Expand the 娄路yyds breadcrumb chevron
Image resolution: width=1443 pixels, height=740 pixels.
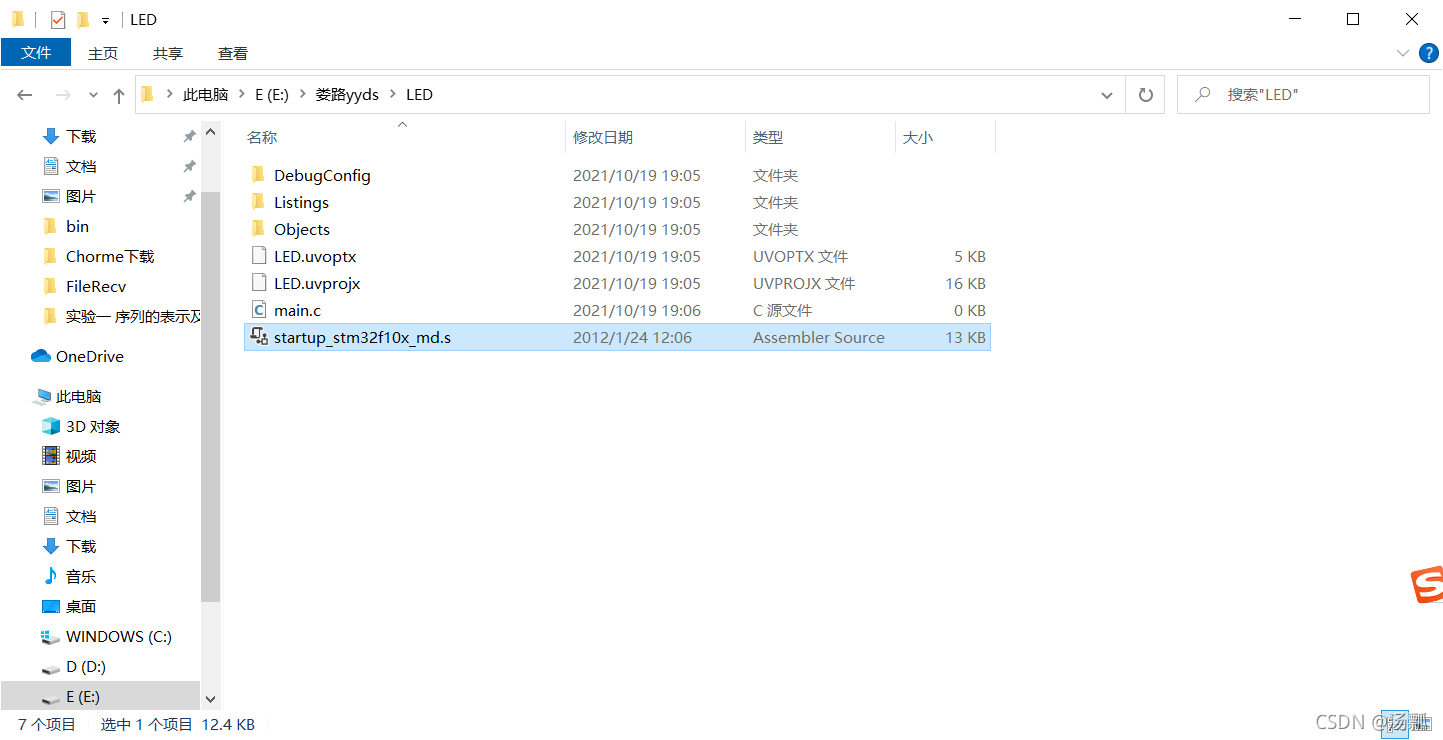pos(392,95)
